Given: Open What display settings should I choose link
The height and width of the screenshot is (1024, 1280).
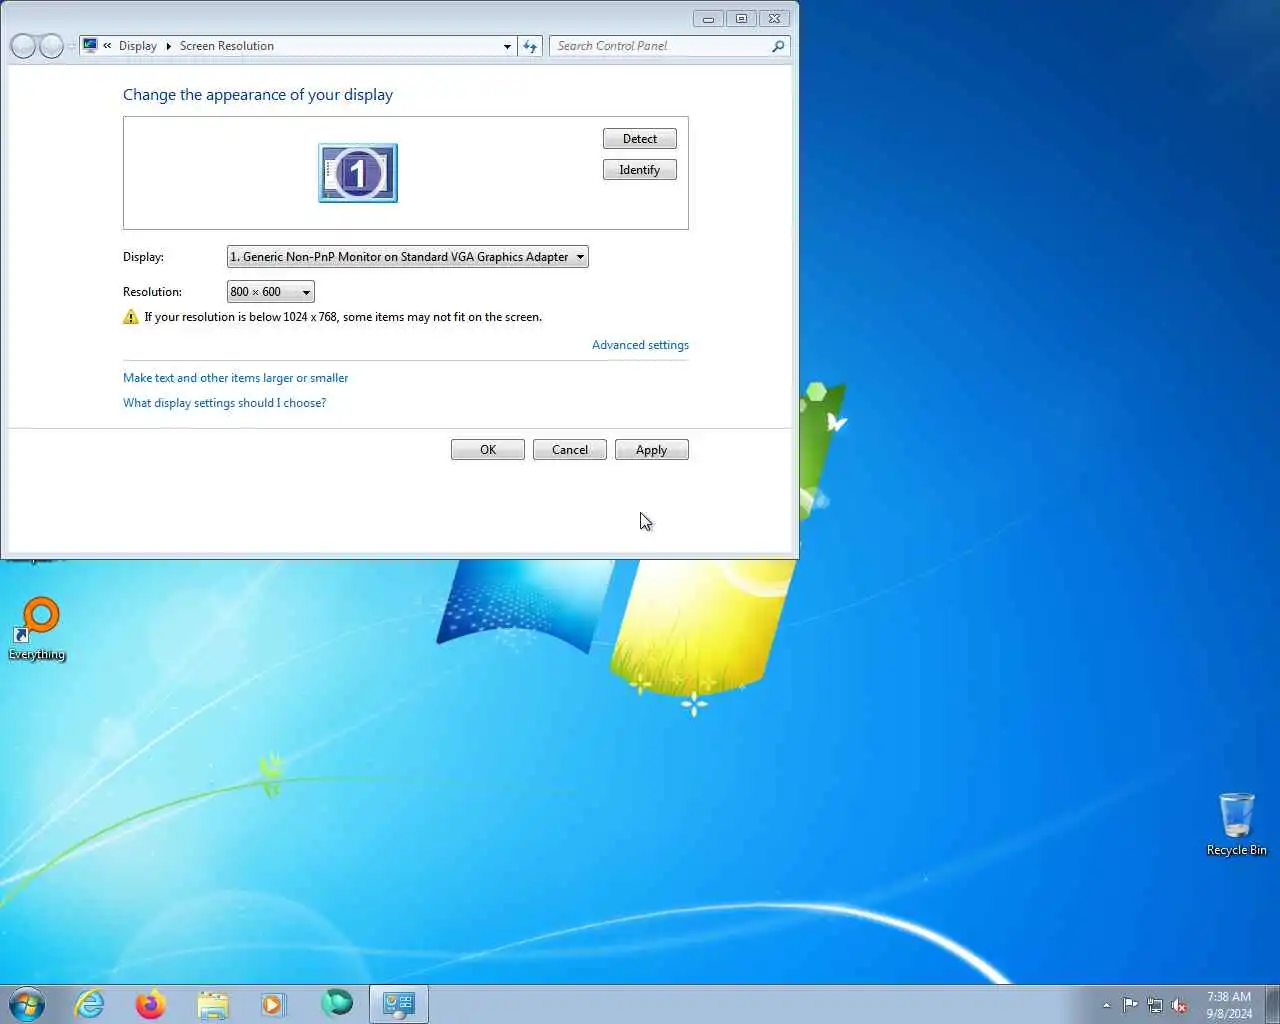Looking at the screenshot, I should (225, 403).
